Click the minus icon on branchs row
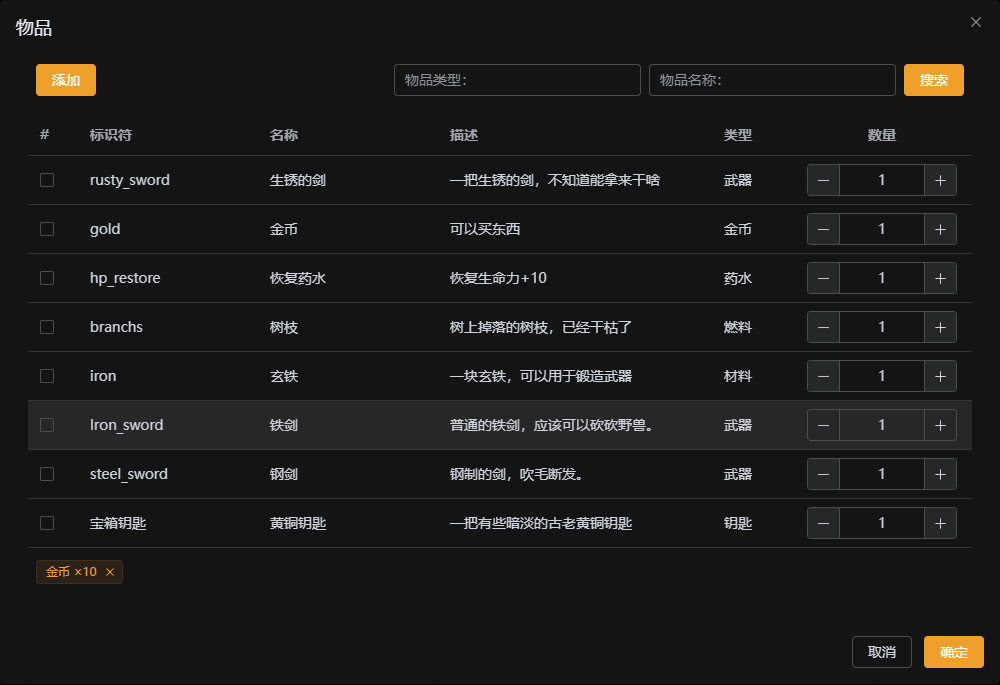The height and width of the screenshot is (685, 1000). coord(823,327)
